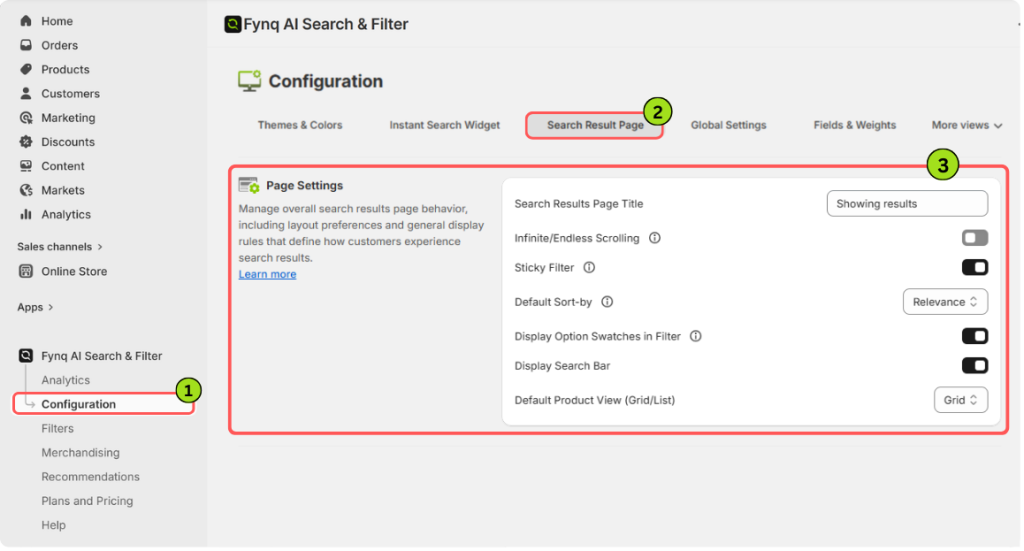Click the Page Settings icon
The height and width of the screenshot is (551, 1024).
tap(249, 185)
